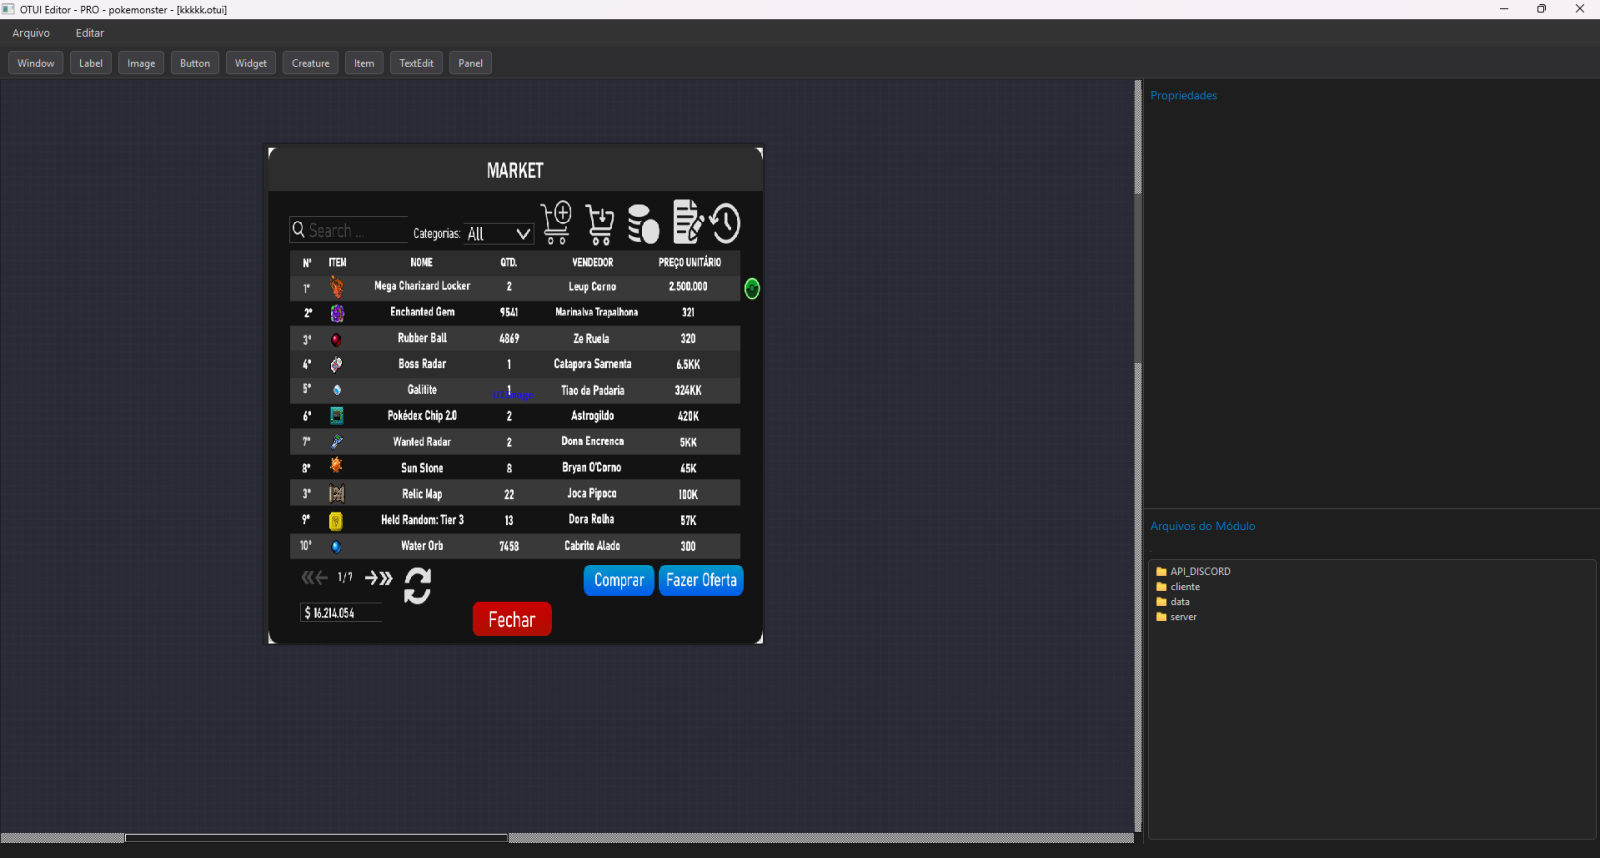
Task: Open the Categorias All dropdown
Action: point(498,234)
